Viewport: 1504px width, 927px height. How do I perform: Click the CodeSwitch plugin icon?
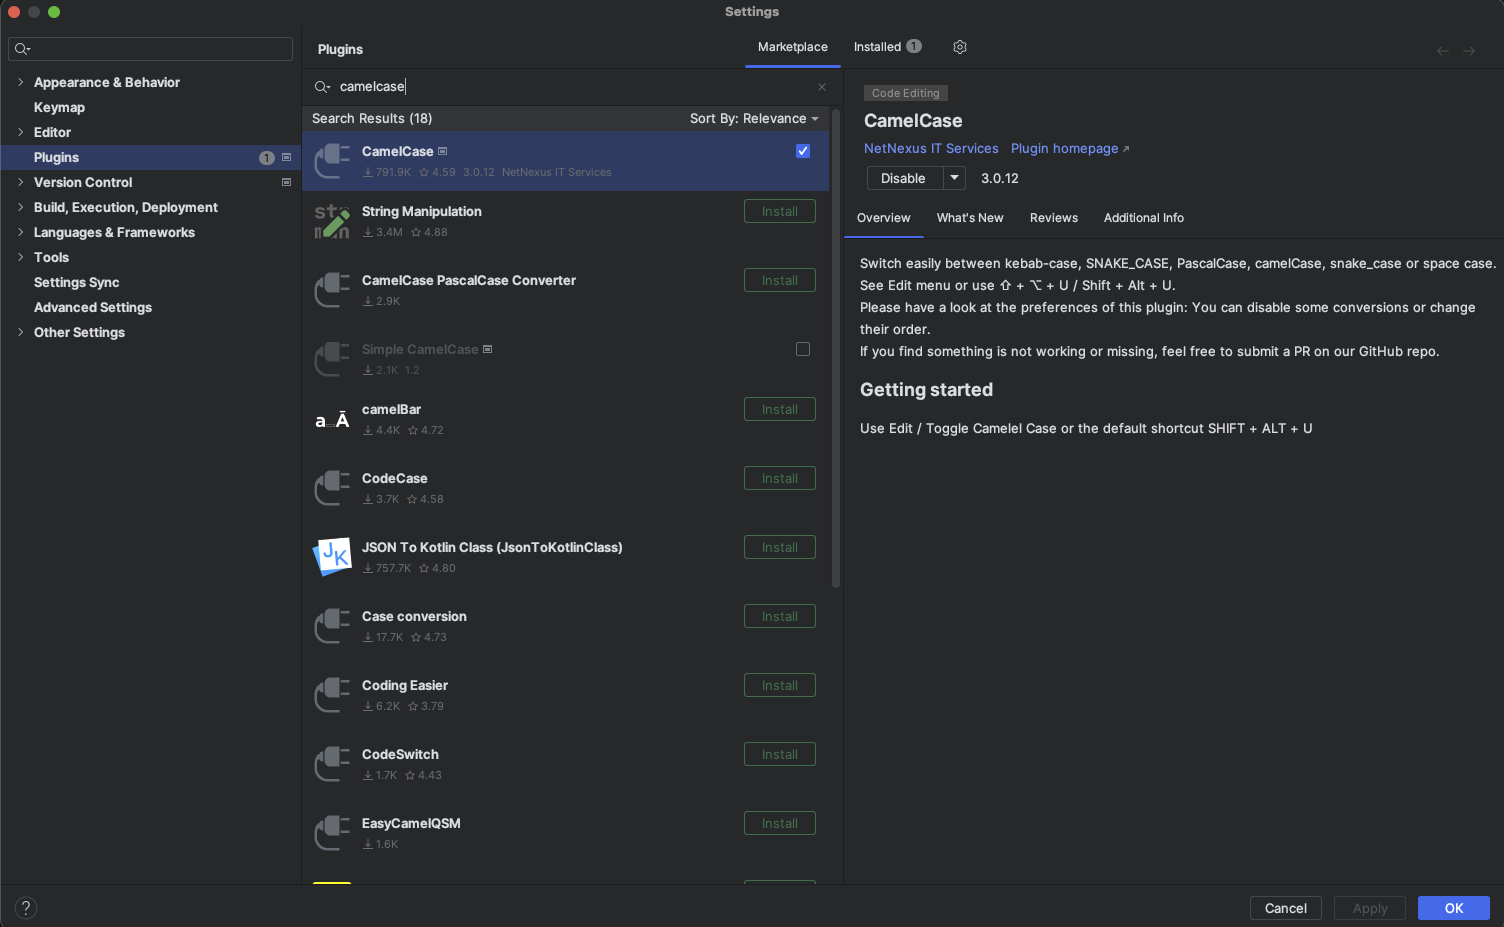pyautogui.click(x=332, y=764)
